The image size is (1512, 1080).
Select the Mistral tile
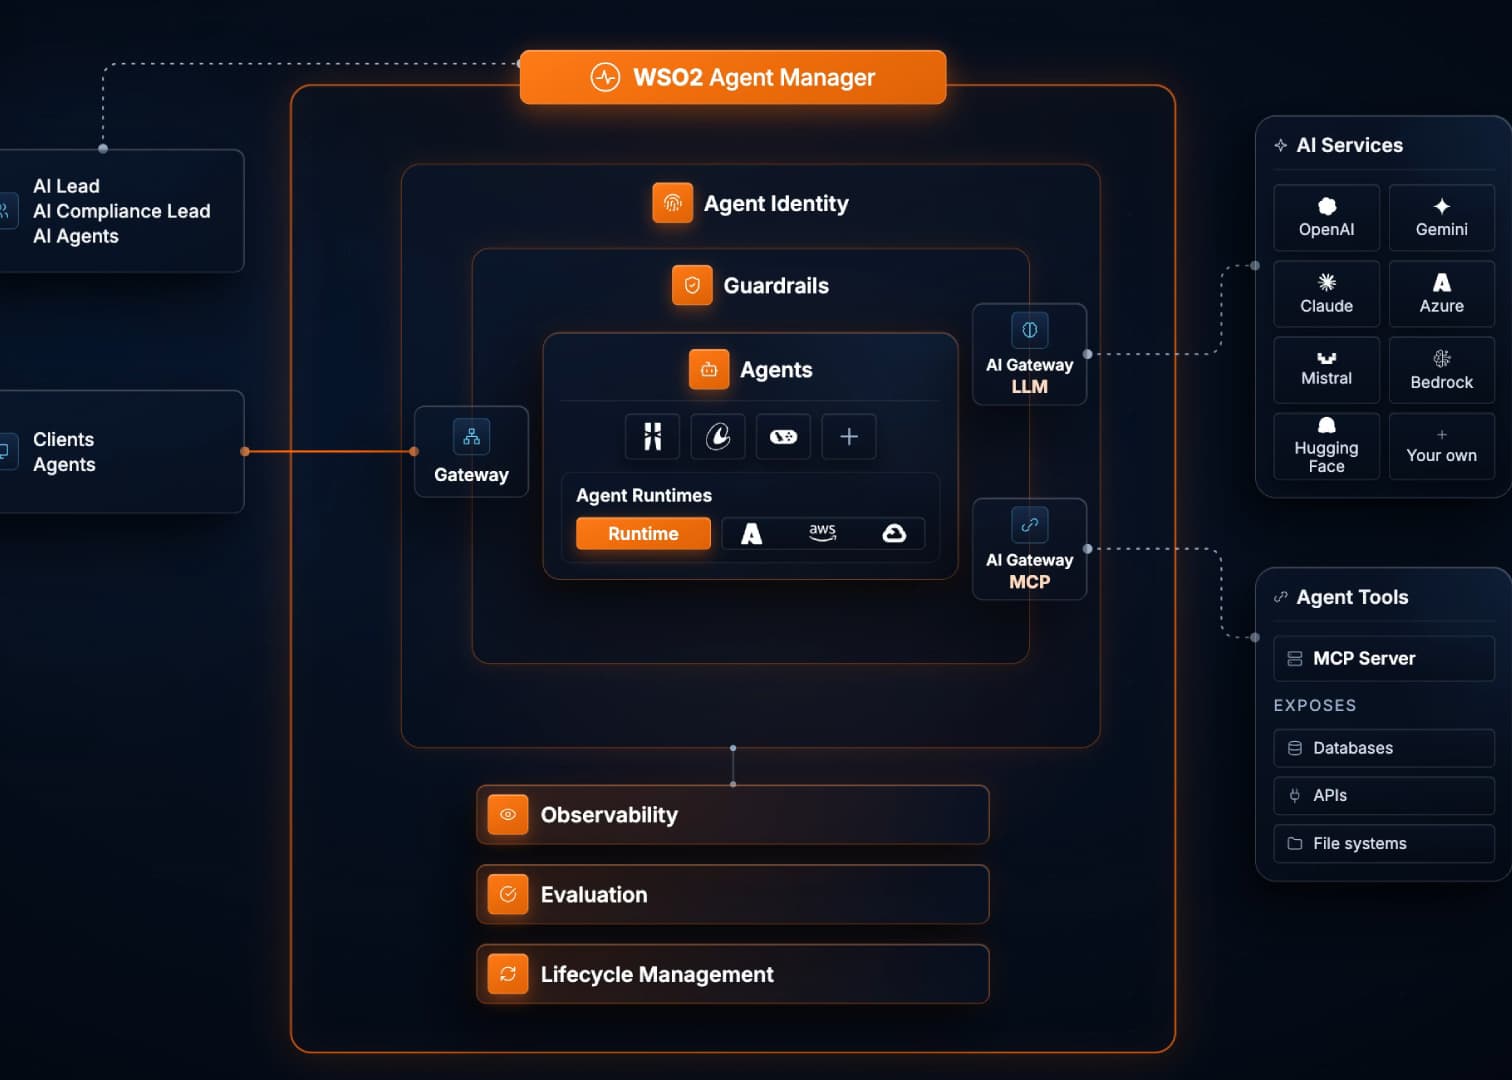click(x=1327, y=370)
